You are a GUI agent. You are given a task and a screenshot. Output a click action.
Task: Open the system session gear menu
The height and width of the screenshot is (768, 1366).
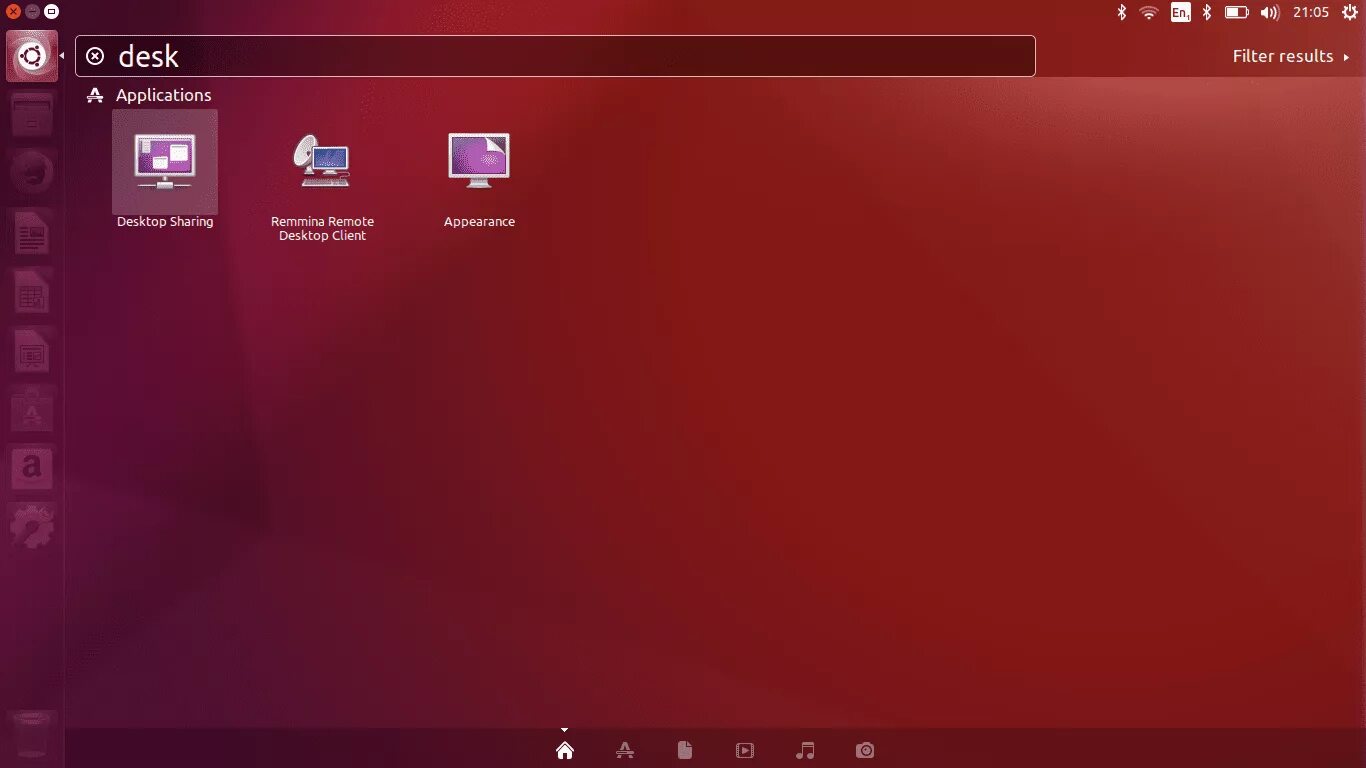(x=1349, y=12)
